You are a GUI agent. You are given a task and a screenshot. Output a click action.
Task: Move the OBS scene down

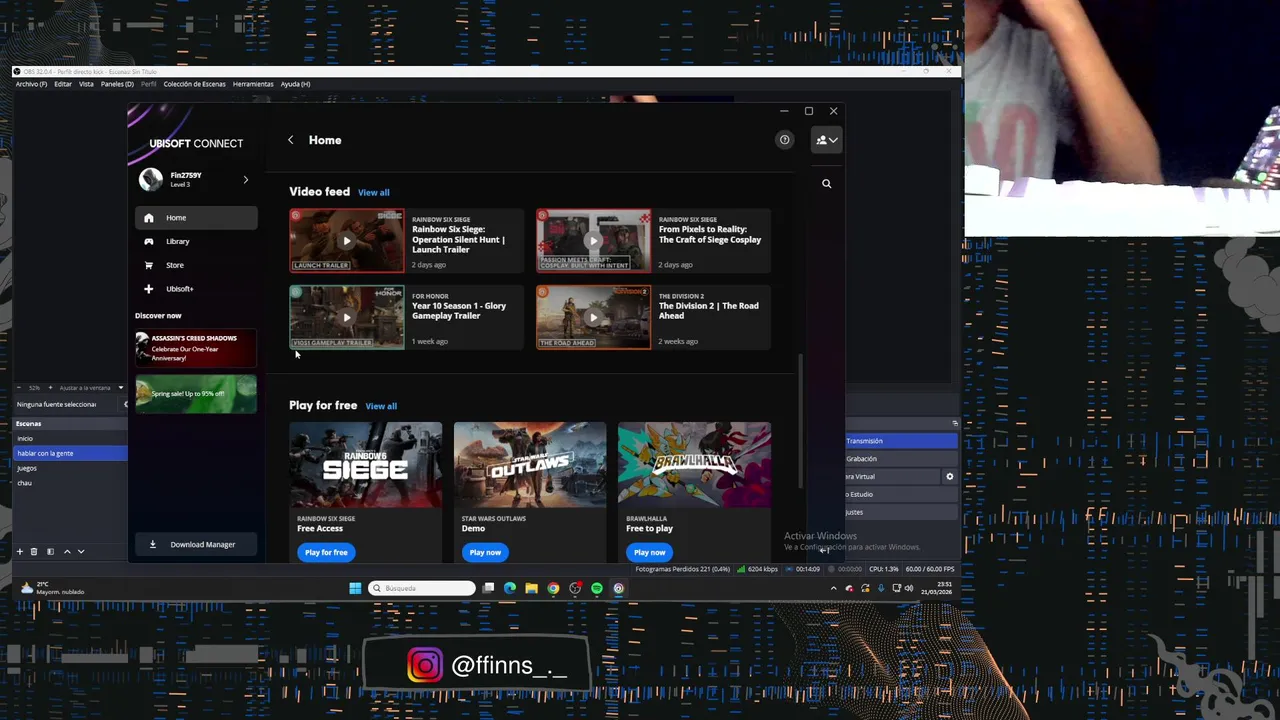[x=81, y=551]
